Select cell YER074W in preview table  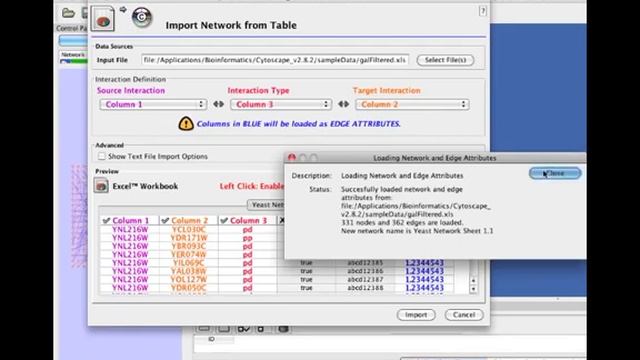pyautogui.click(x=189, y=254)
